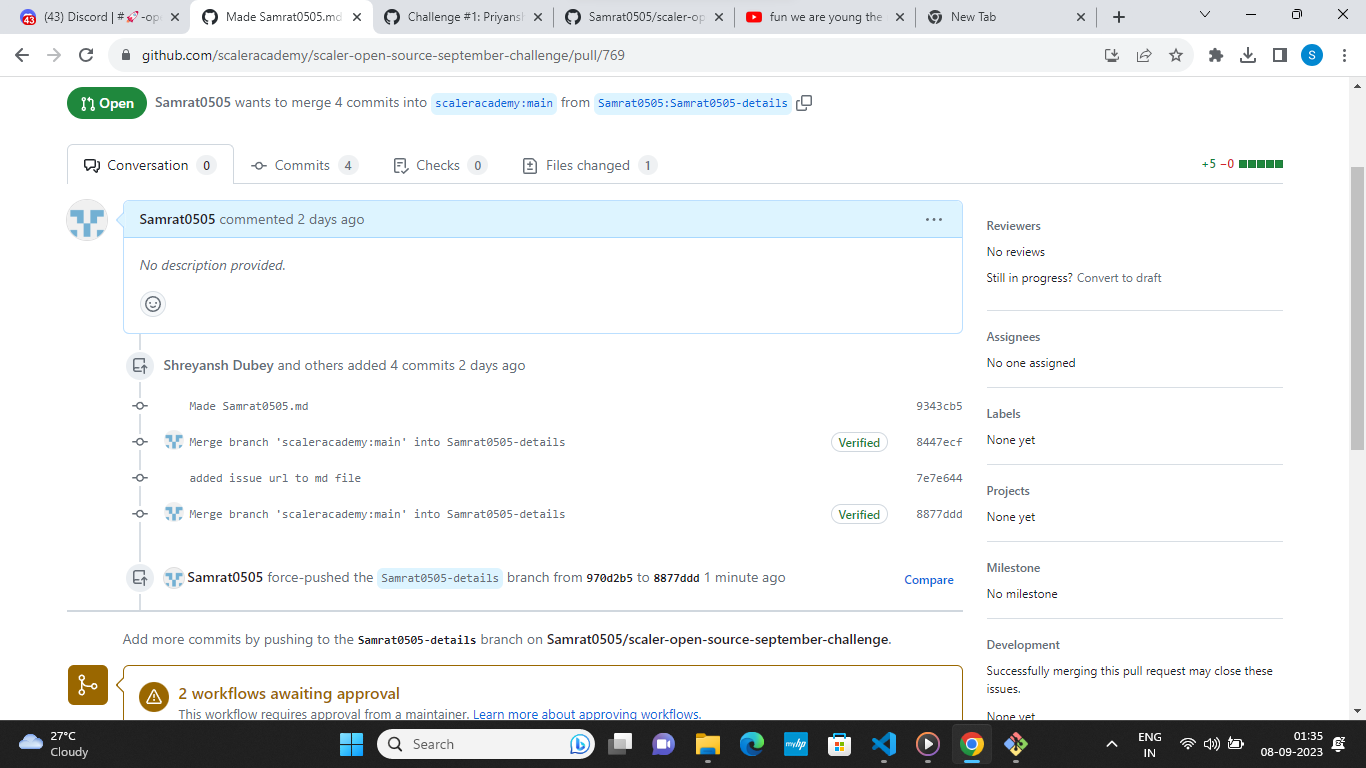
Task: Click the yellow workflow approval icon
Action: coord(88,685)
